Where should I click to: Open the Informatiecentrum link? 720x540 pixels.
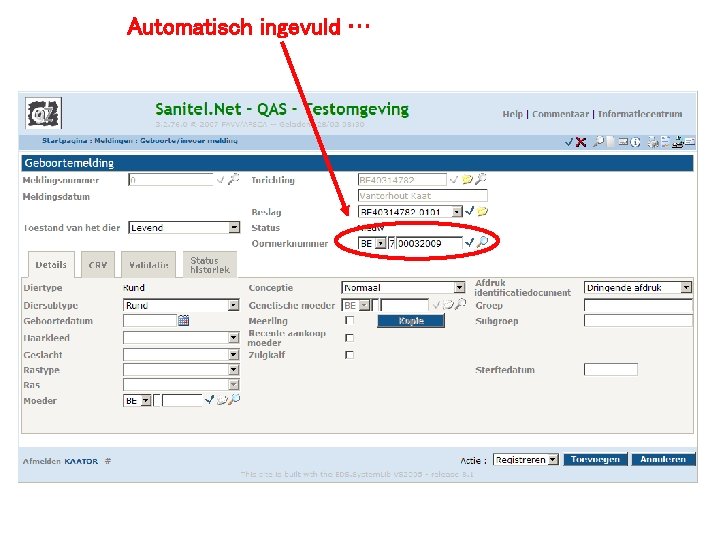pos(640,114)
